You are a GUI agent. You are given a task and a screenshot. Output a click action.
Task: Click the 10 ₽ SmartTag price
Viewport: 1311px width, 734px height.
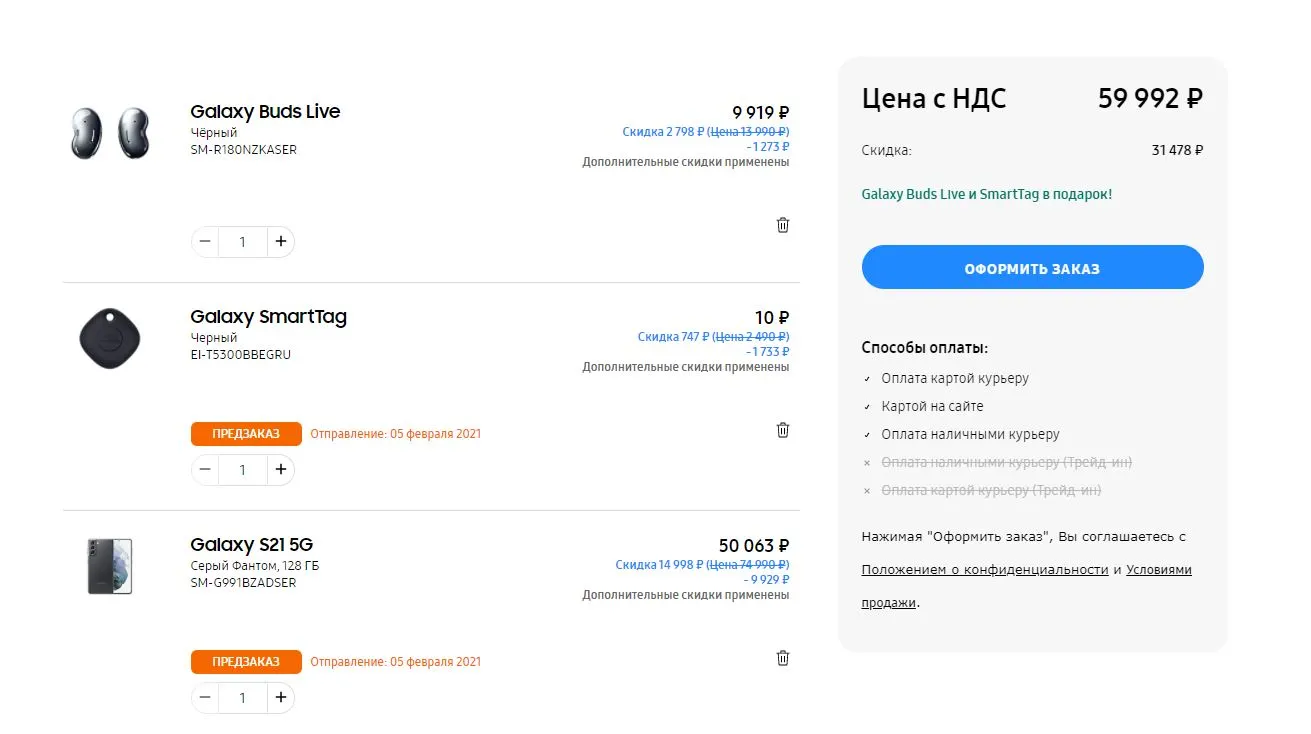pyautogui.click(x=772, y=318)
